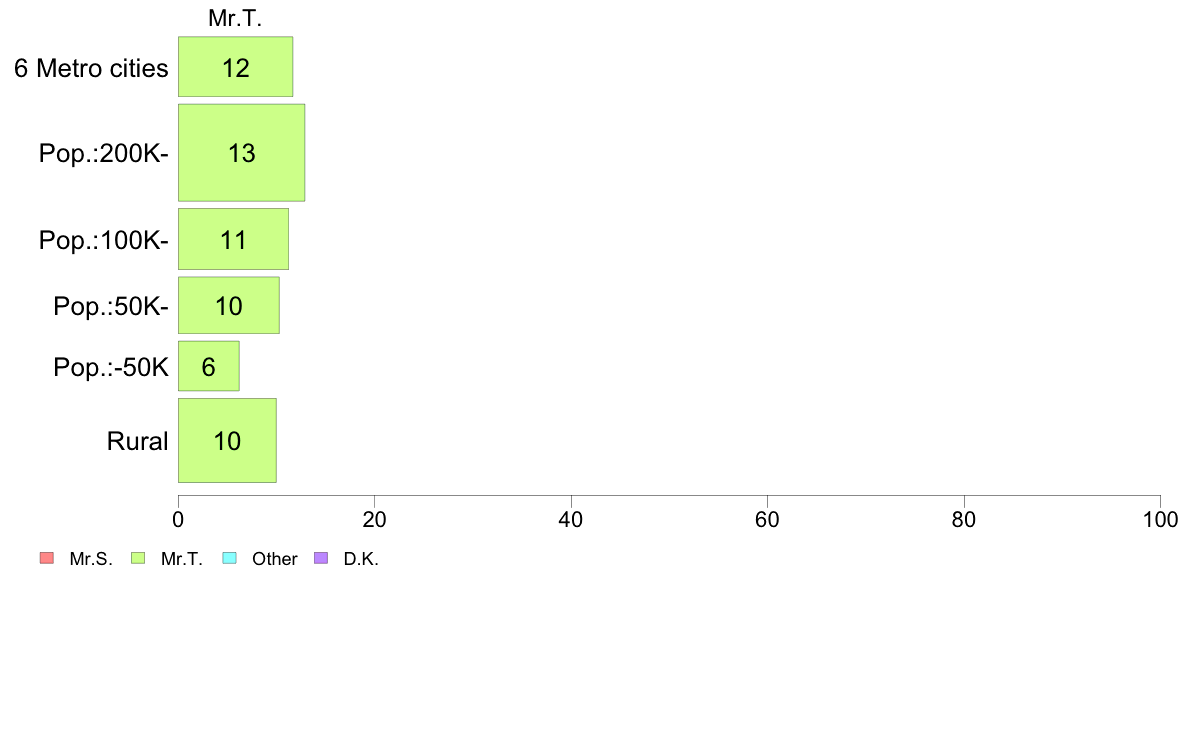Select the Pop.:100K- bar showing 11

tap(233, 239)
